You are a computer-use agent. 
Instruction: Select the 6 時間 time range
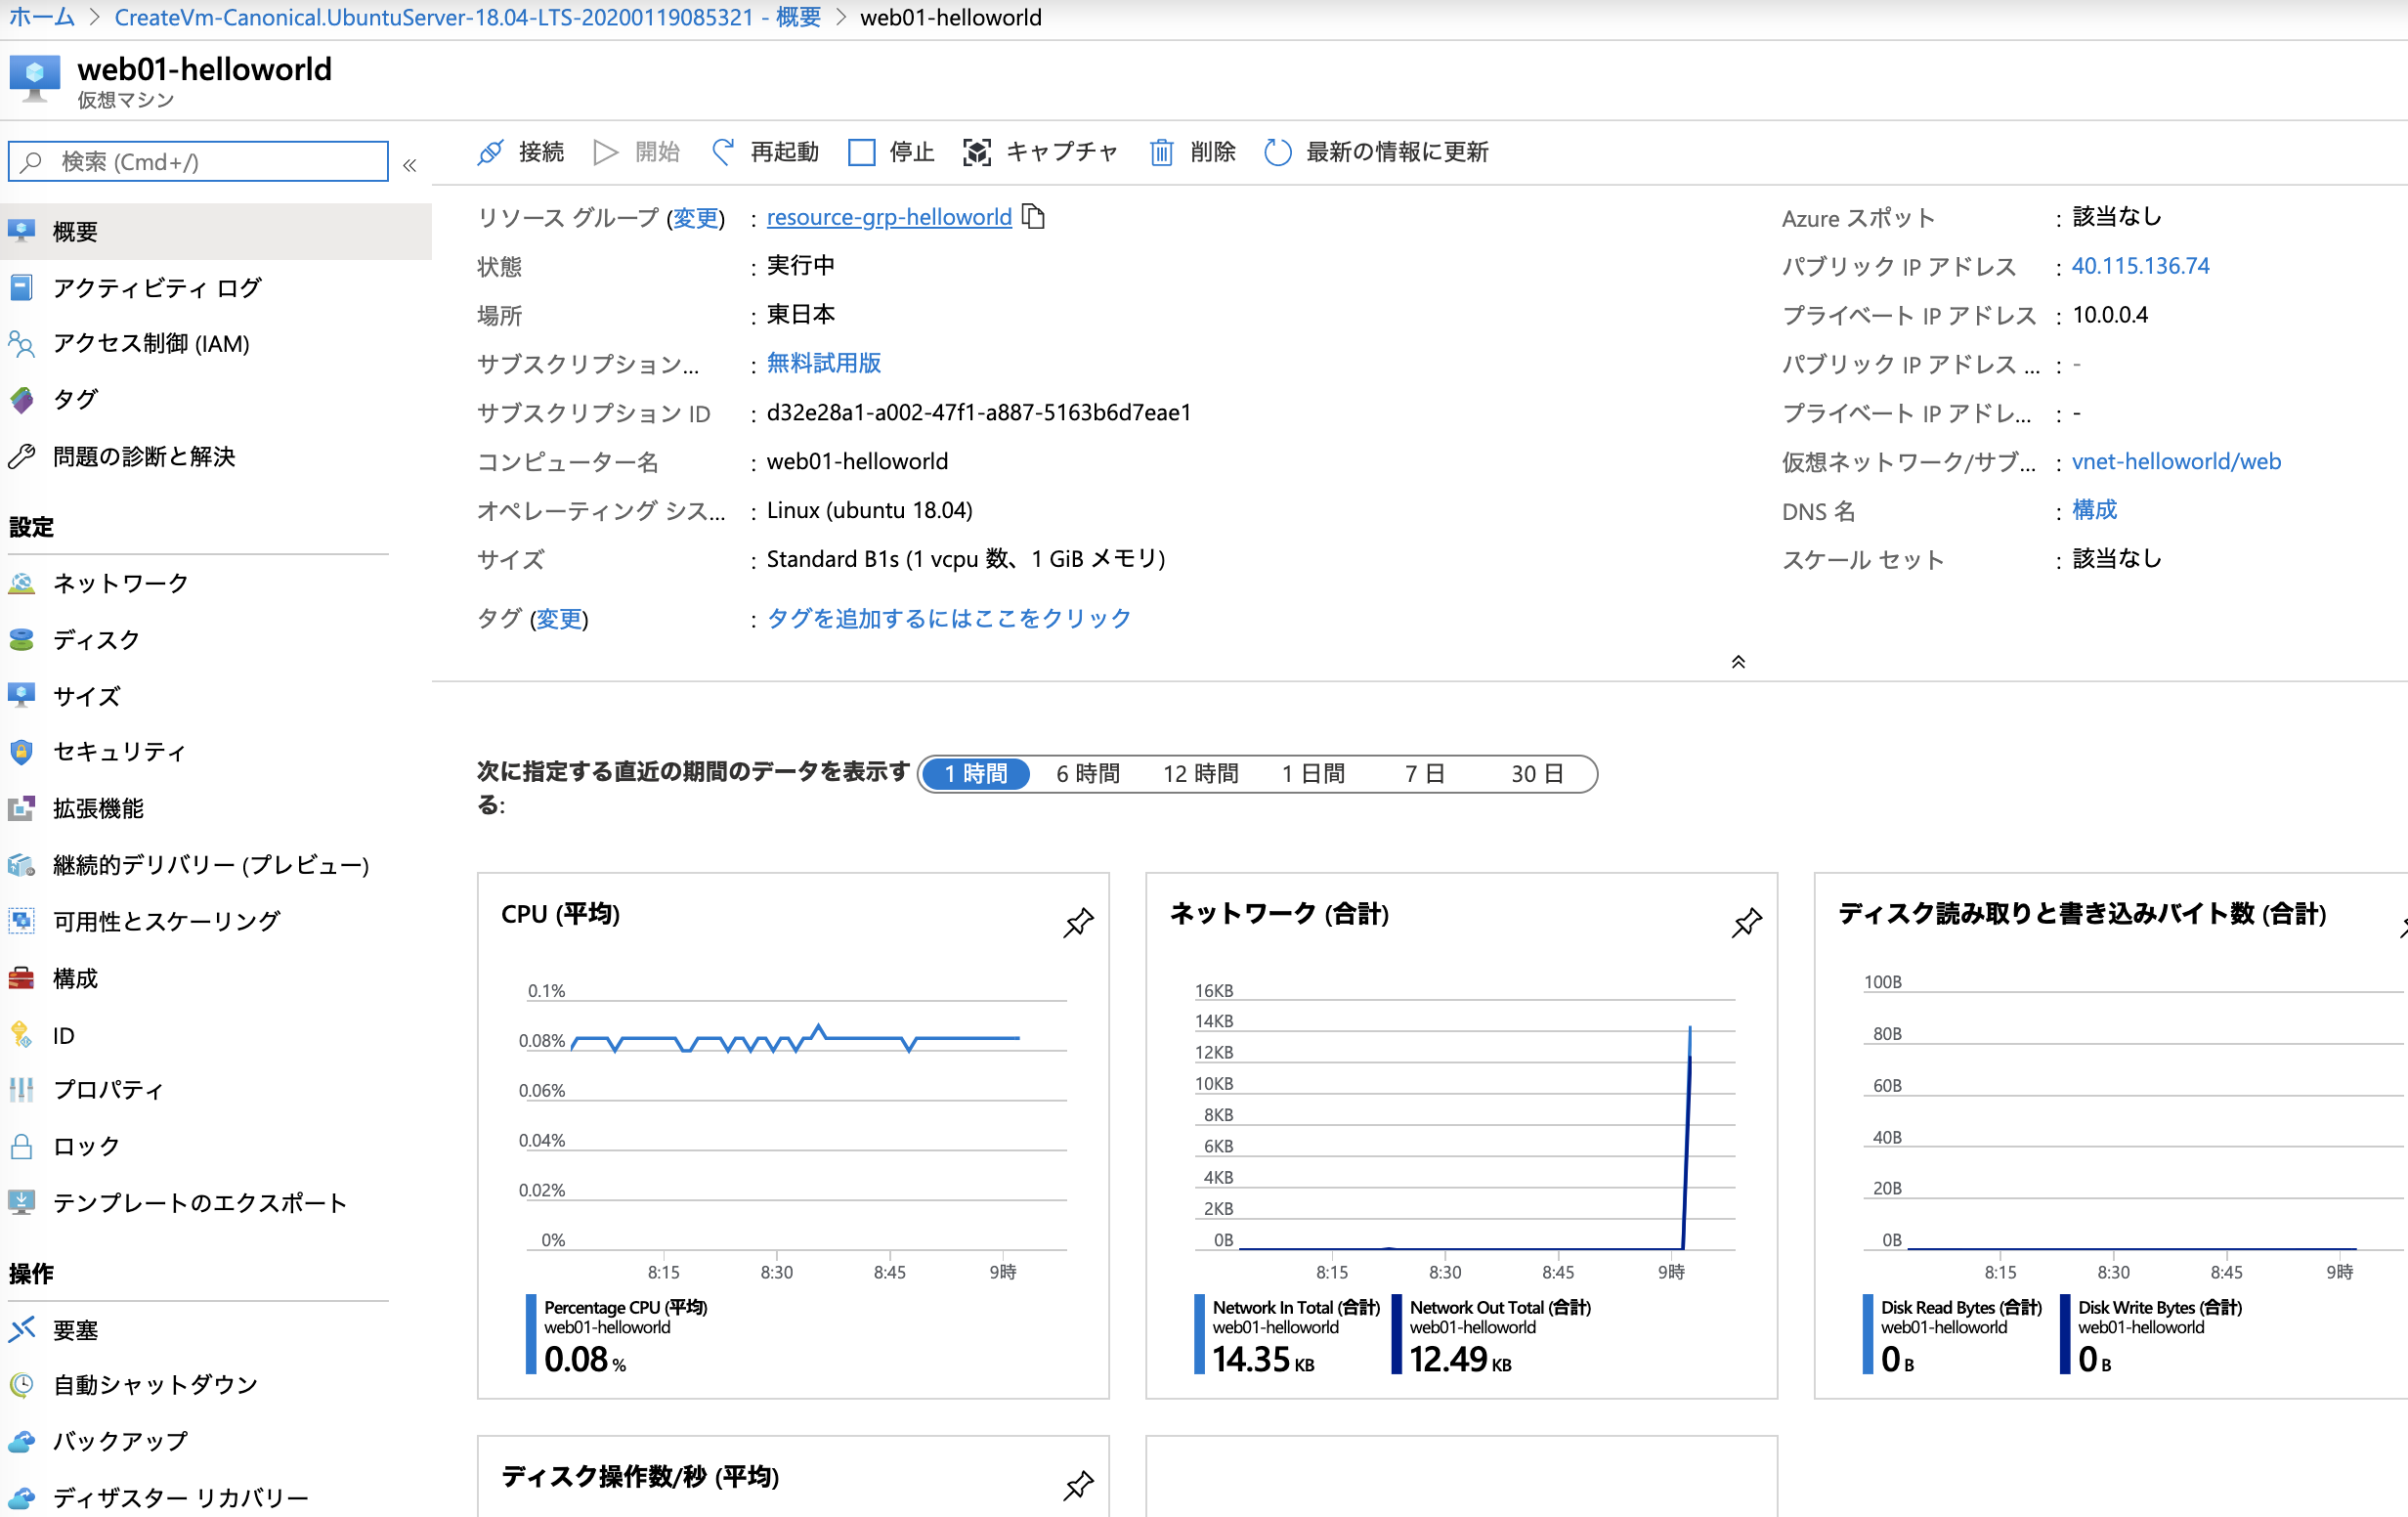click(x=1087, y=773)
